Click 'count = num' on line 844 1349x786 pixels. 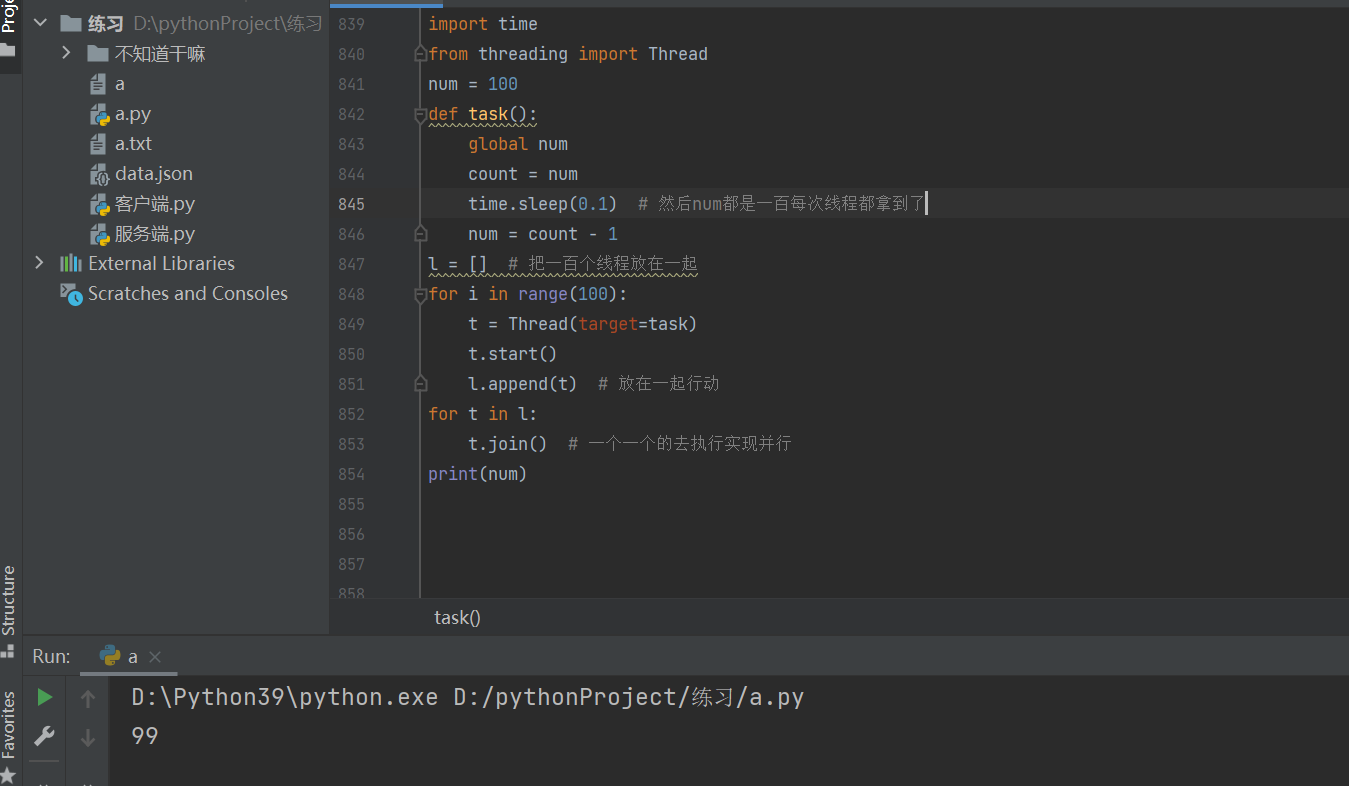pyautogui.click(x=523, y=174)
